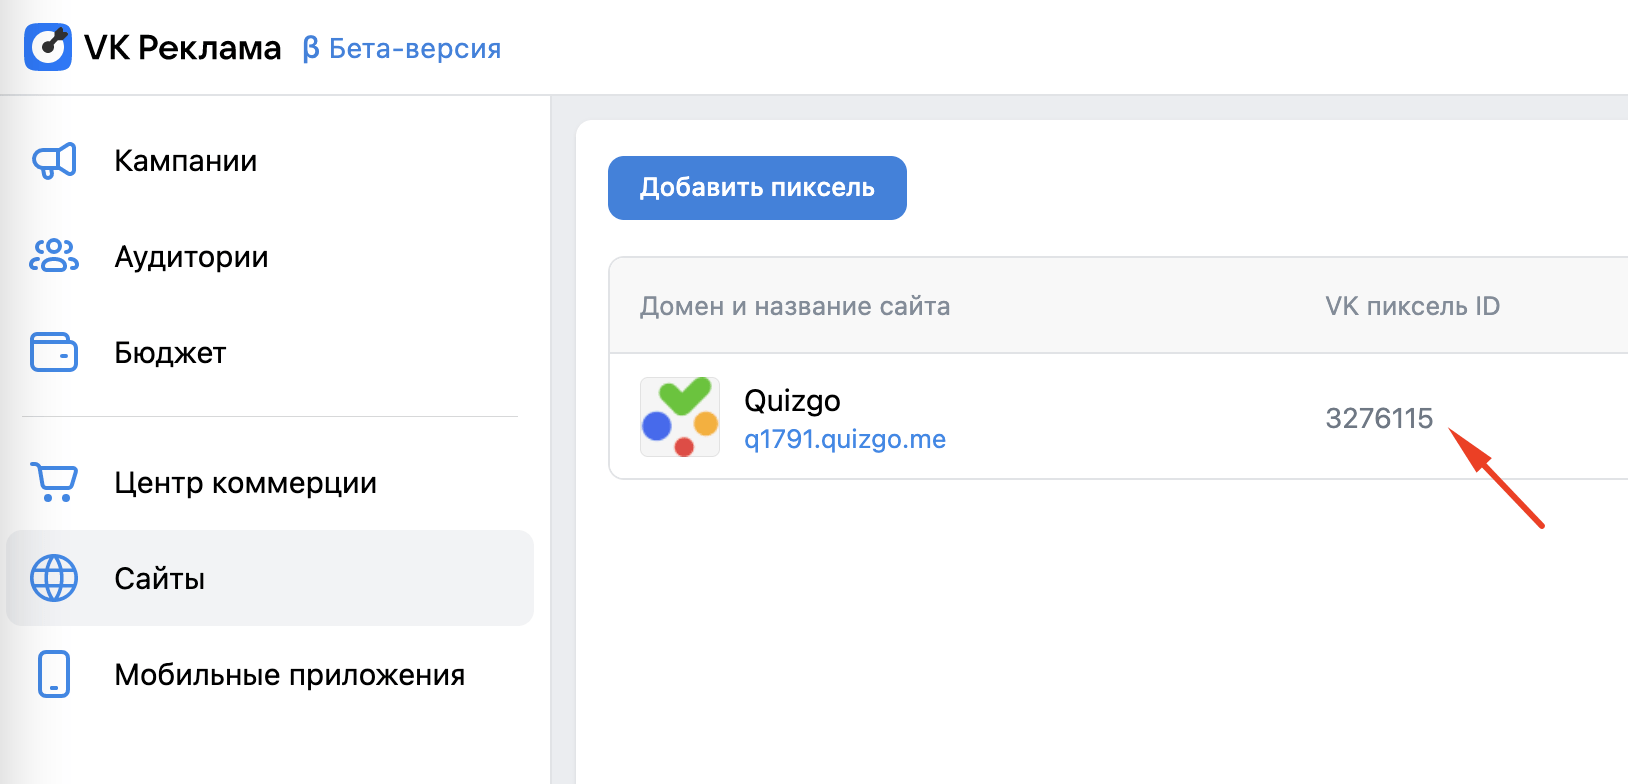Click the VK Реклама title text
Image resolution: width=1628 pixels, height=784 pixels.
tap(183, 48)
